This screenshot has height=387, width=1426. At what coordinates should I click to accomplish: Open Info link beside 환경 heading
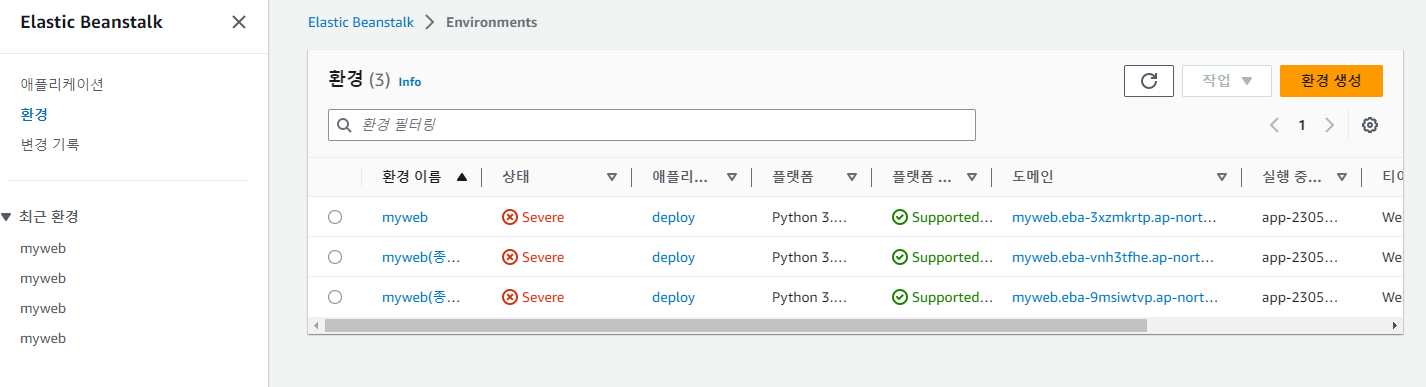coord(410,82)
